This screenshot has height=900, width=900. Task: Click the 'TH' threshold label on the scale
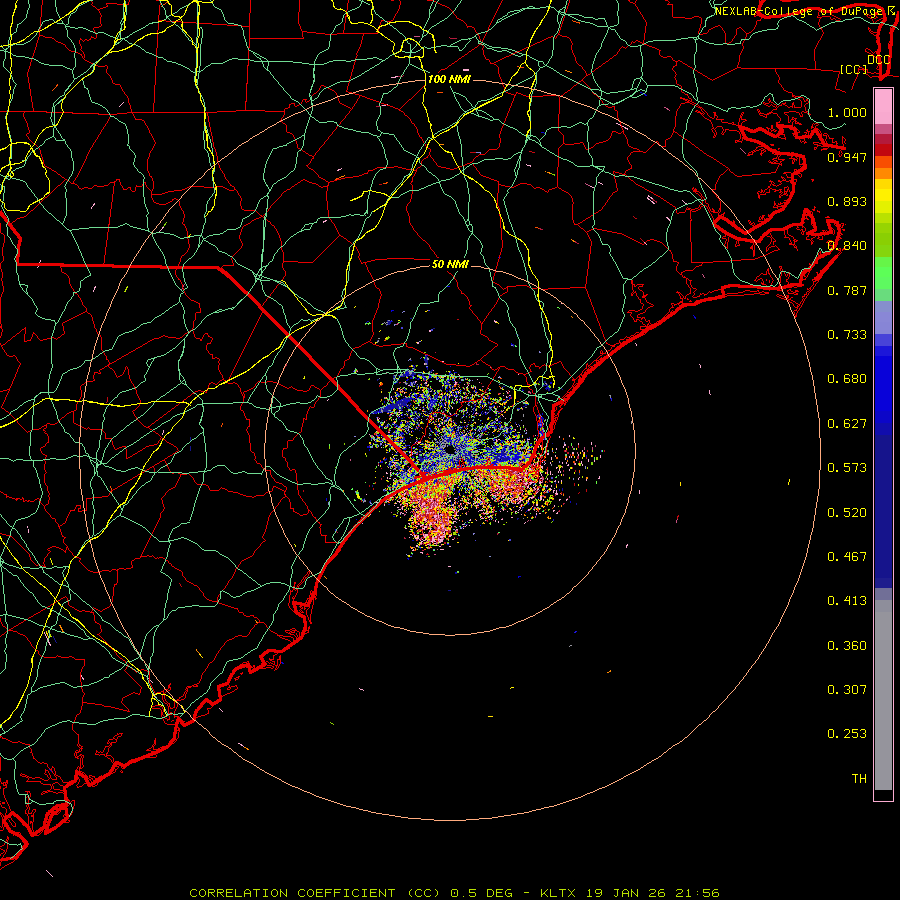(x=859, y=779)
